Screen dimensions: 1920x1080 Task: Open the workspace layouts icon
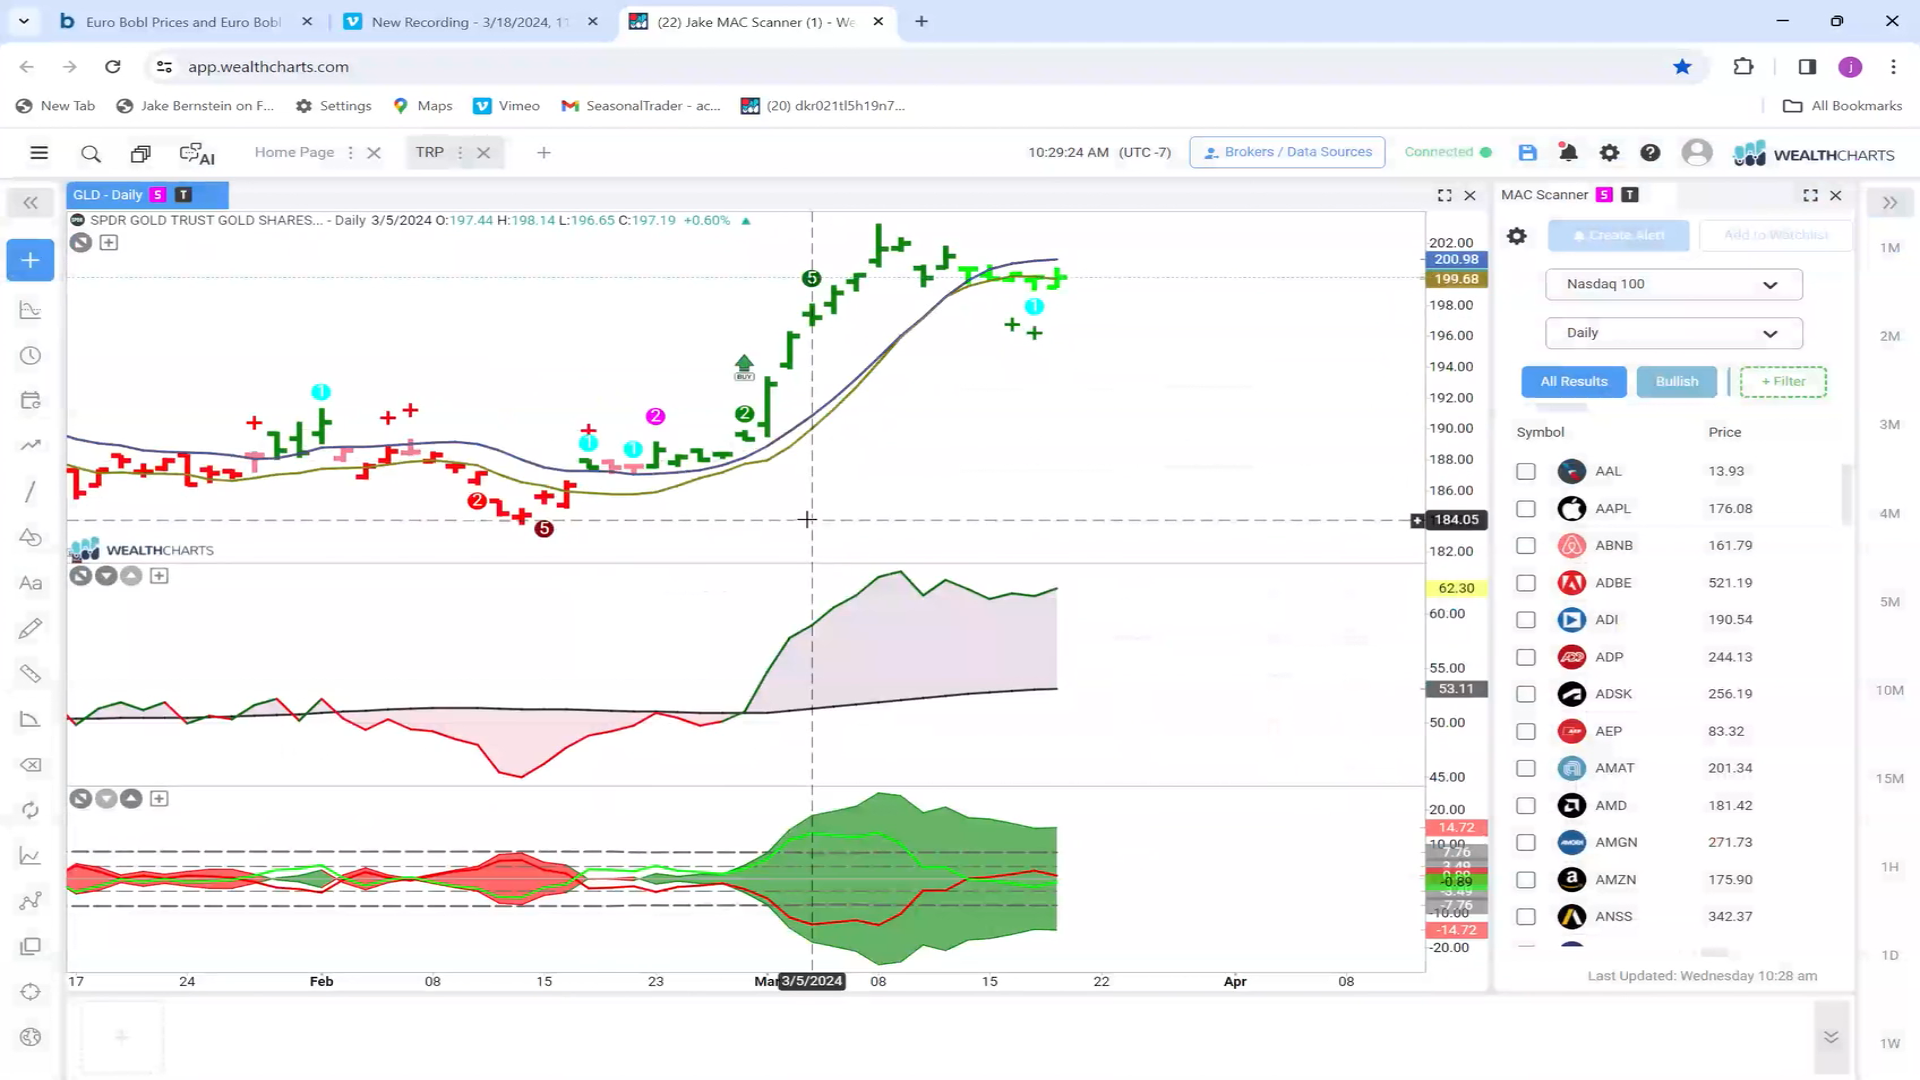point(140,153)
